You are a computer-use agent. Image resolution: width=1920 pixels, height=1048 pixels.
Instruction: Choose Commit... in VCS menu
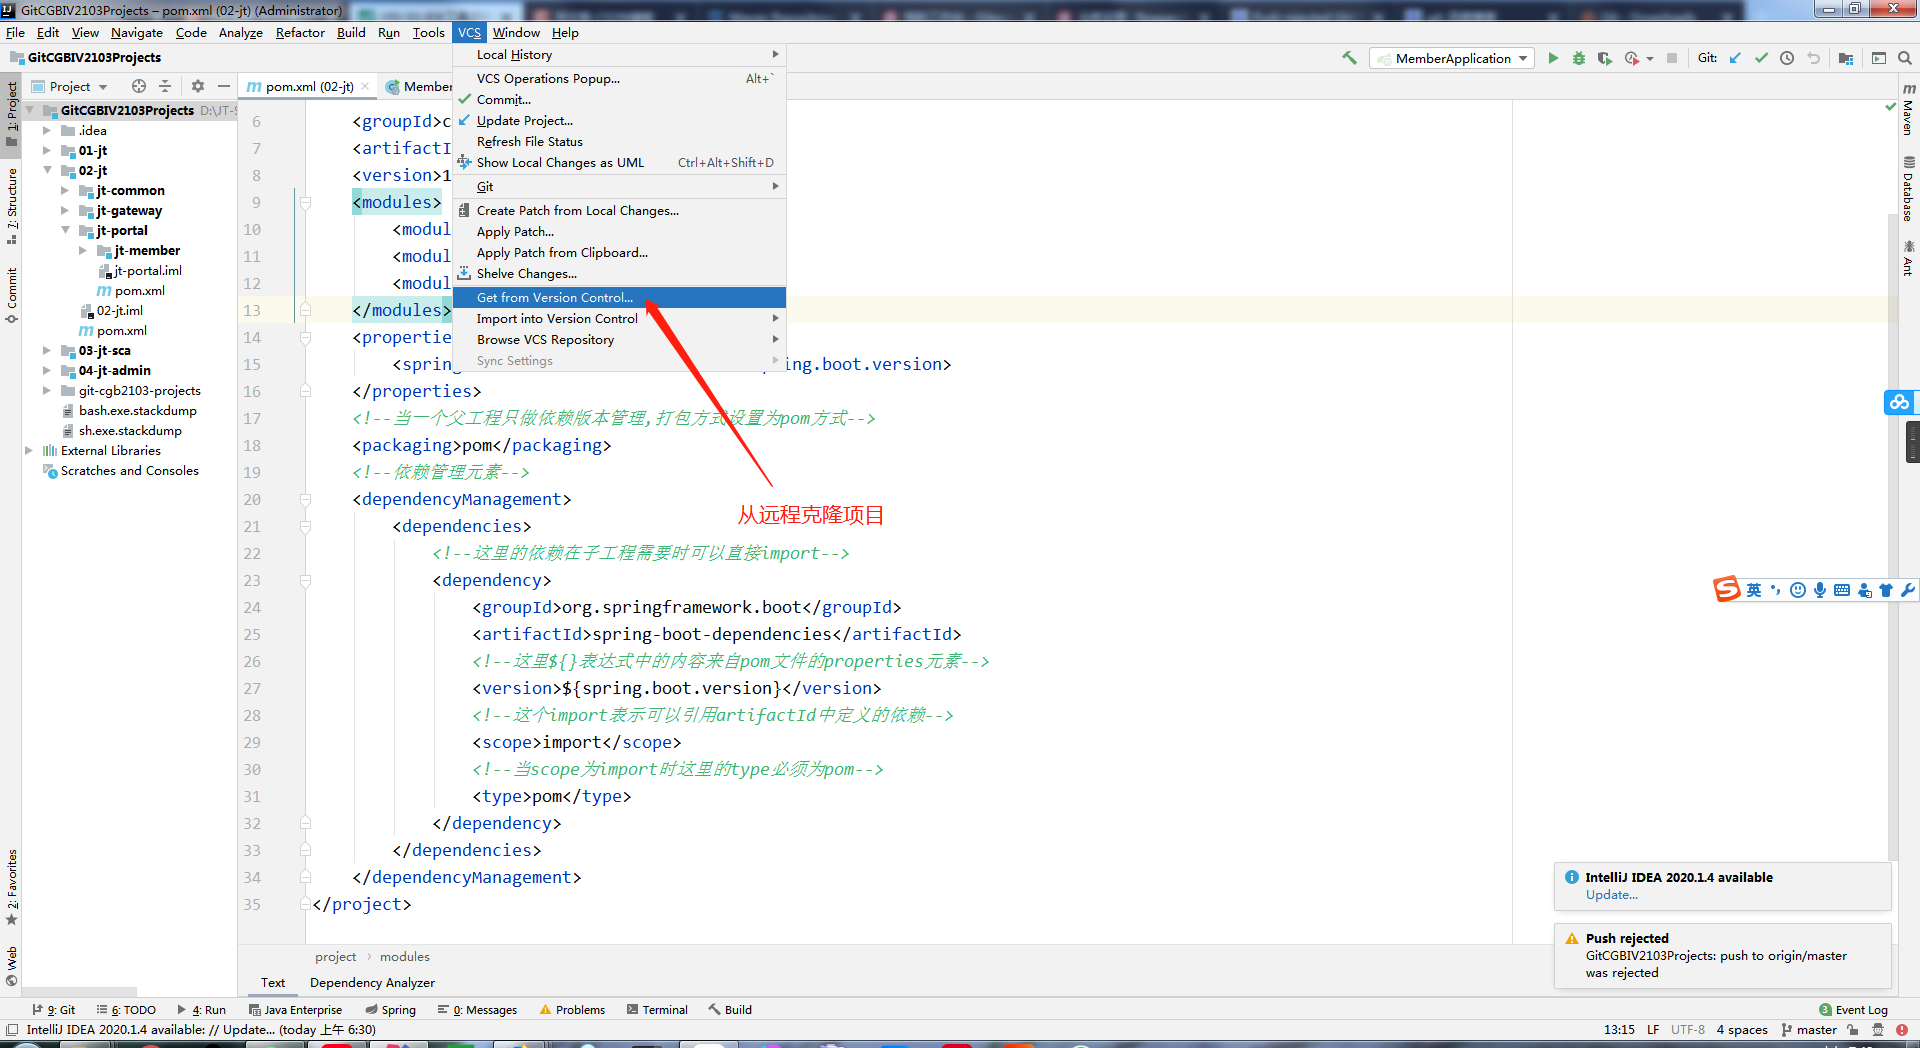tap(619, 99)
